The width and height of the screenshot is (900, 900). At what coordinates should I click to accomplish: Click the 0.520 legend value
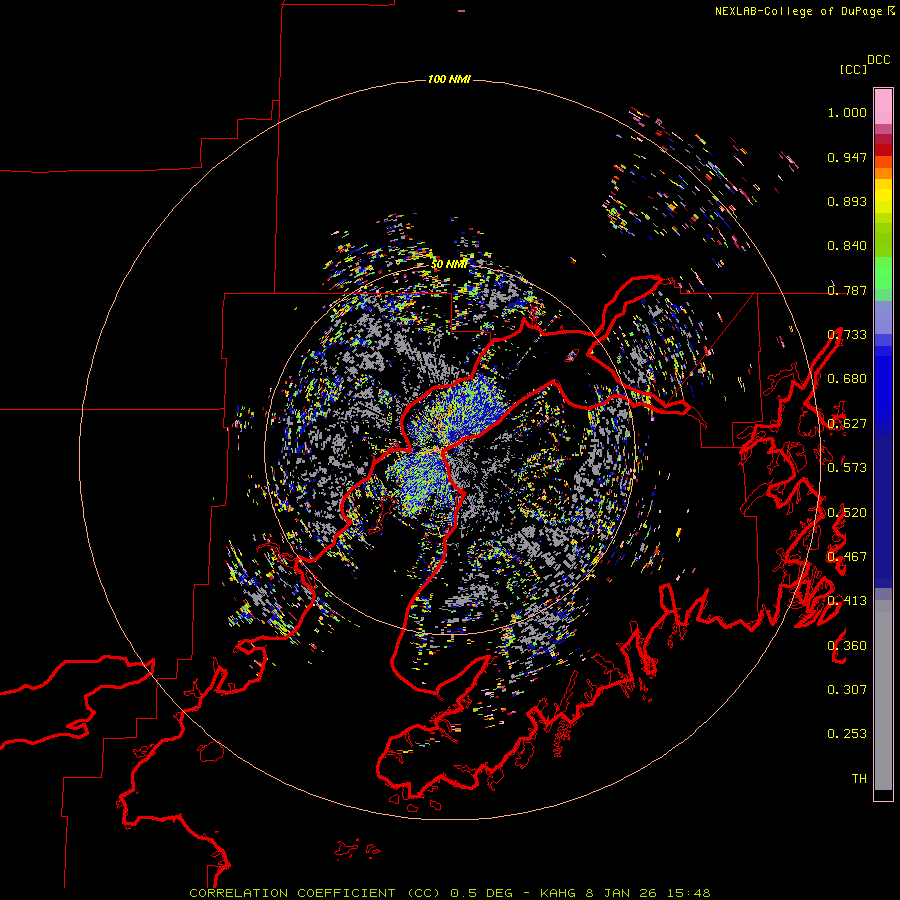pyautogui.click(x=847, y=513)
